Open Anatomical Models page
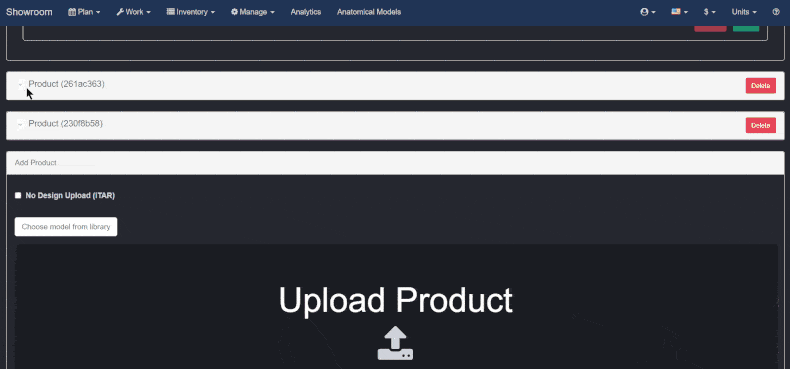This screenshot has width=790, height=369. (x=369, y=12)
